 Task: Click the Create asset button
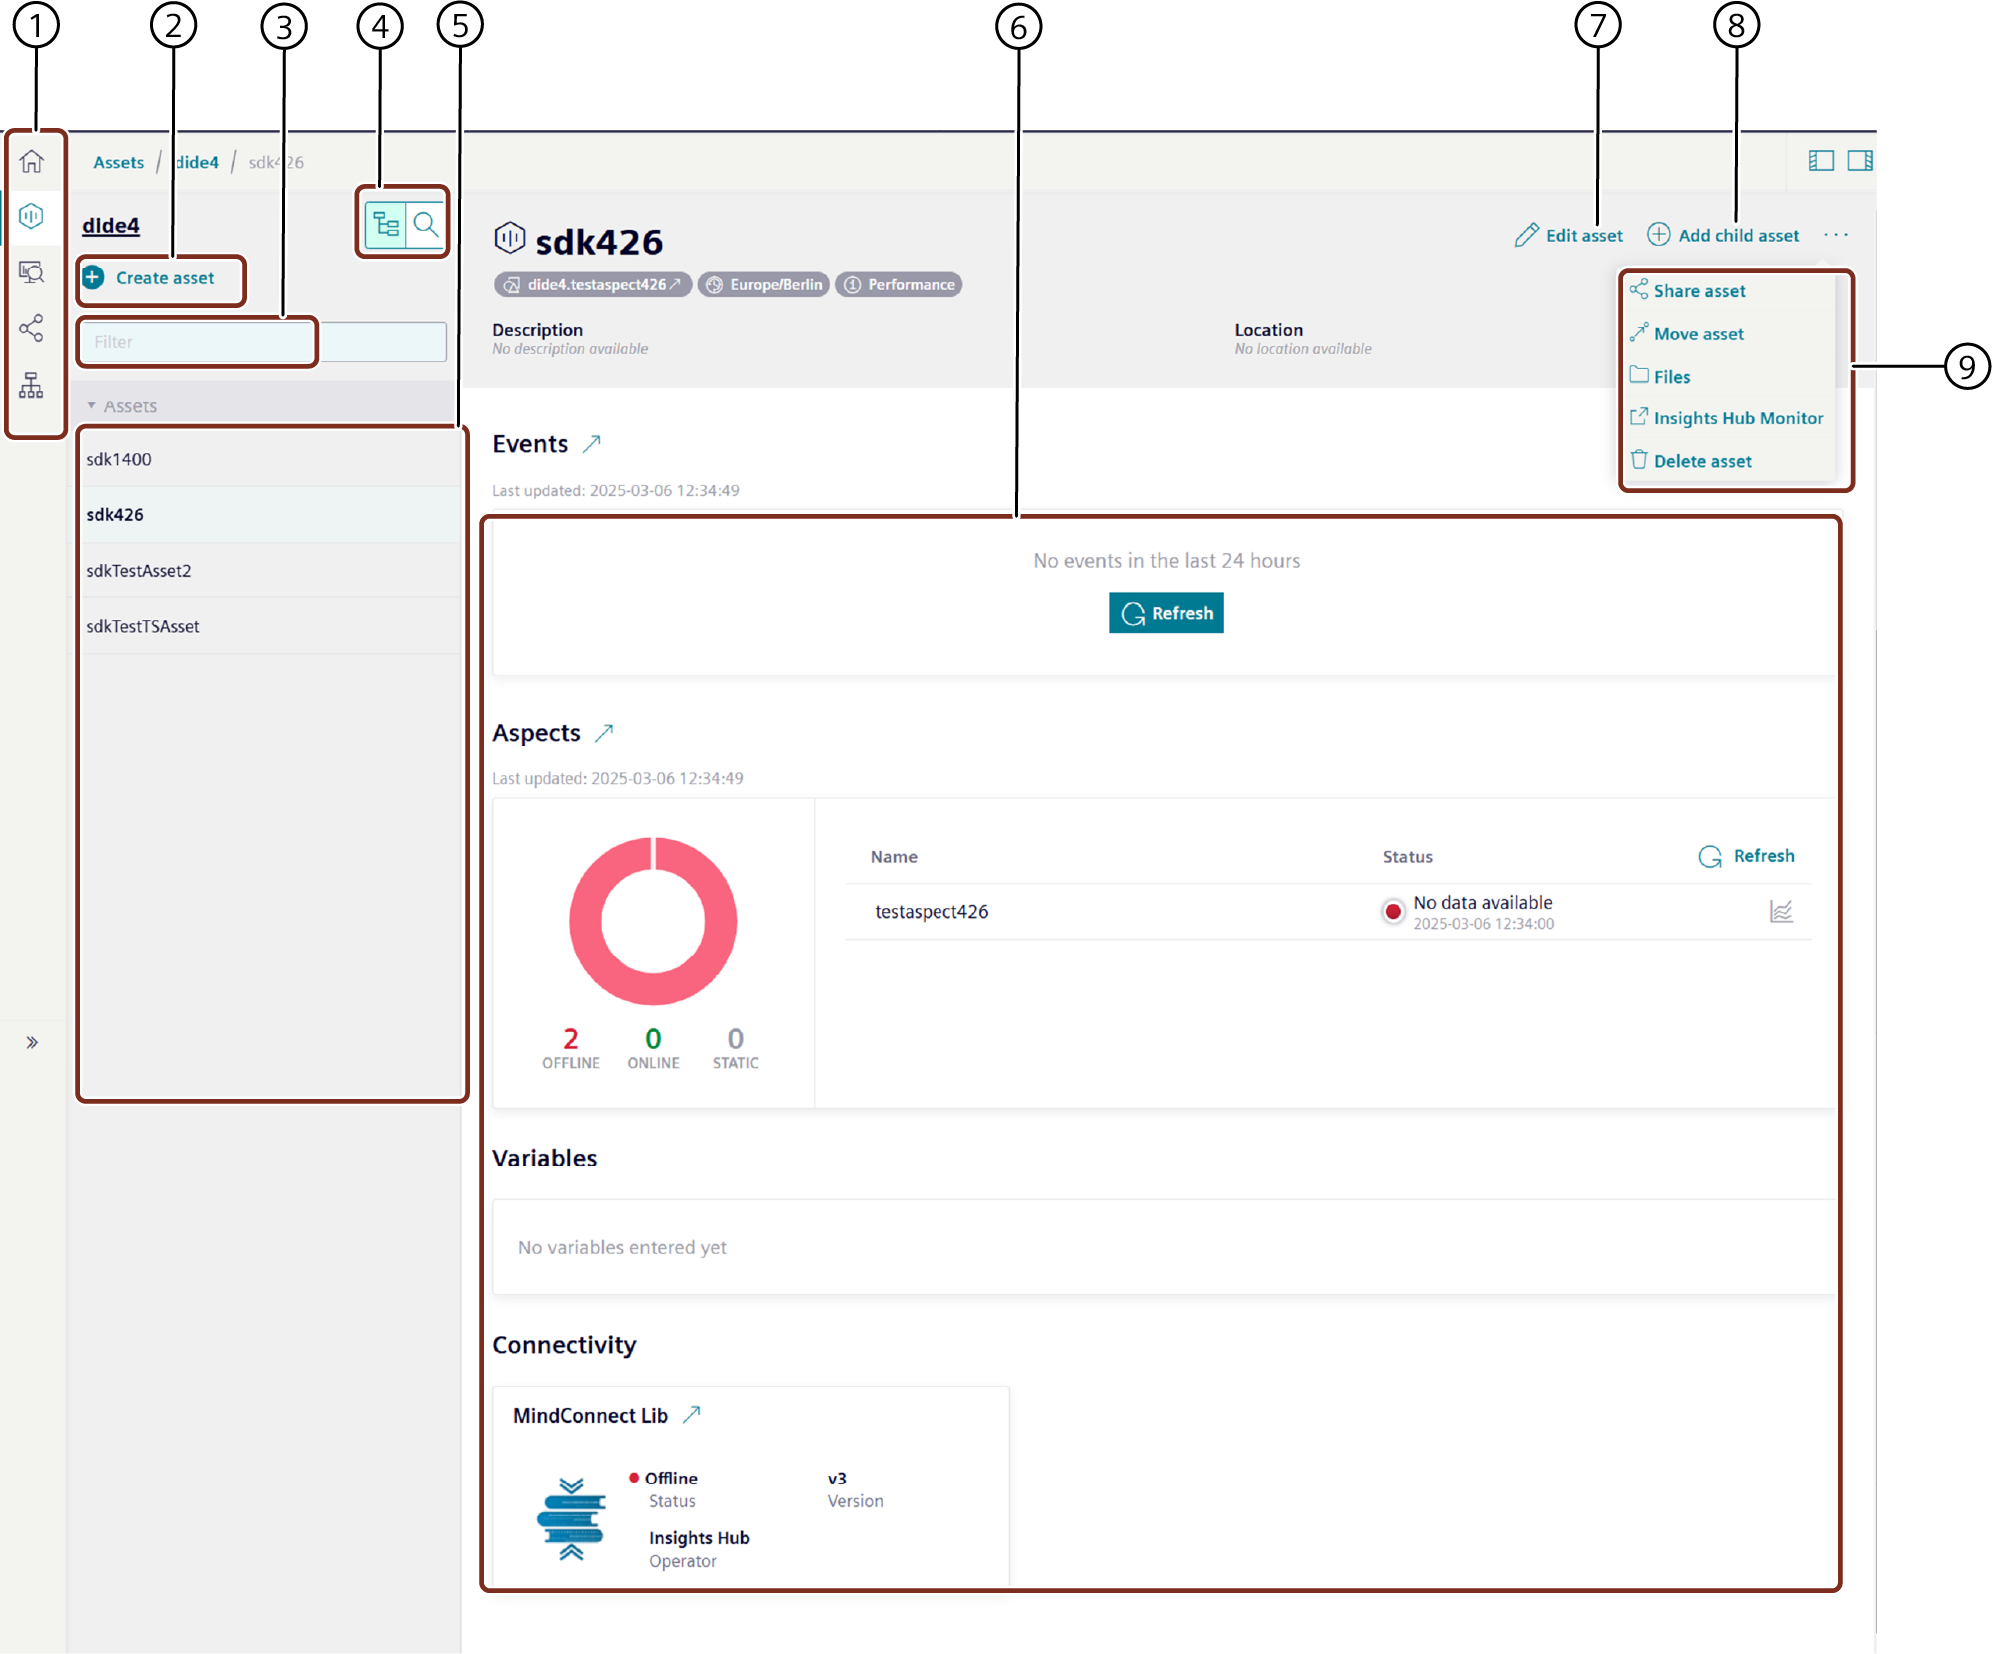pyautogui.click(x=150, y=278)
